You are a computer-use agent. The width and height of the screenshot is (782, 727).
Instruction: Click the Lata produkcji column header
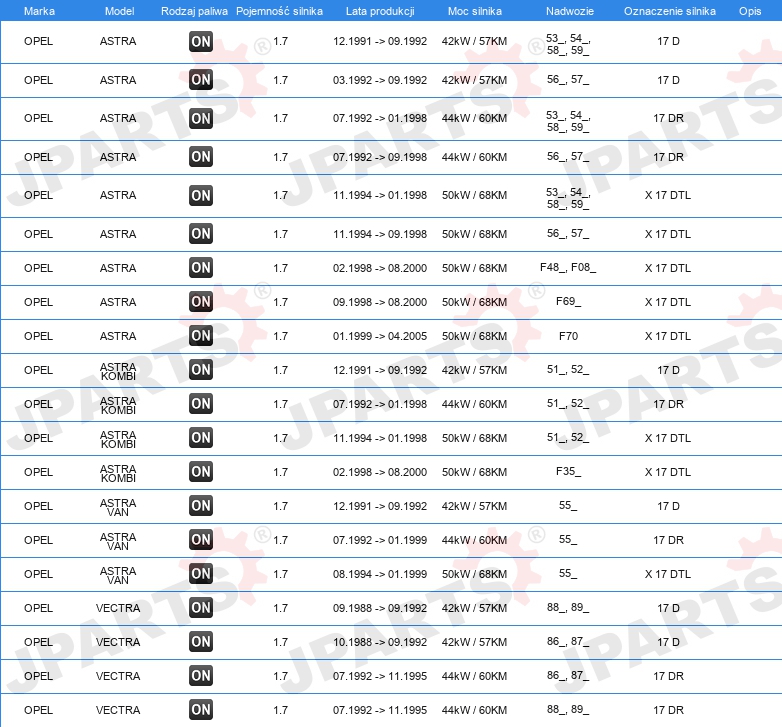tap(380, 11)
